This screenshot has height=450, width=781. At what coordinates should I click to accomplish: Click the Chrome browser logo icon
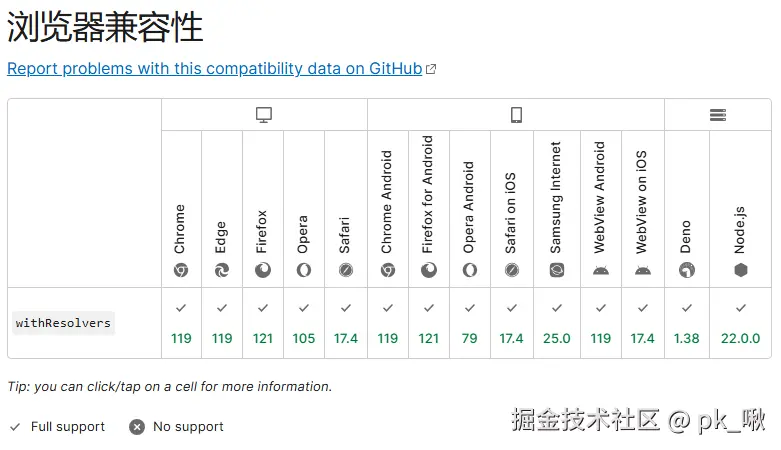[x=181, y=270]
